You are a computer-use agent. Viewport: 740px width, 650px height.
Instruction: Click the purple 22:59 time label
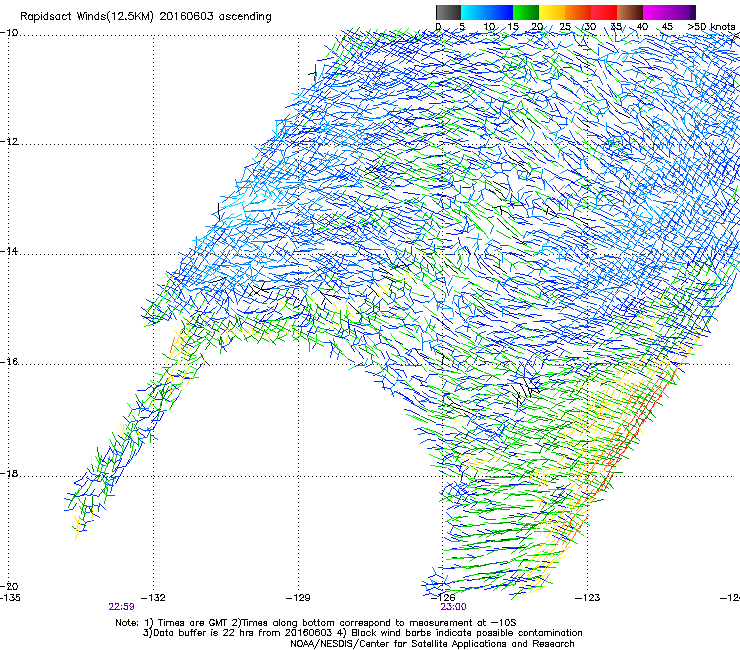121,607
